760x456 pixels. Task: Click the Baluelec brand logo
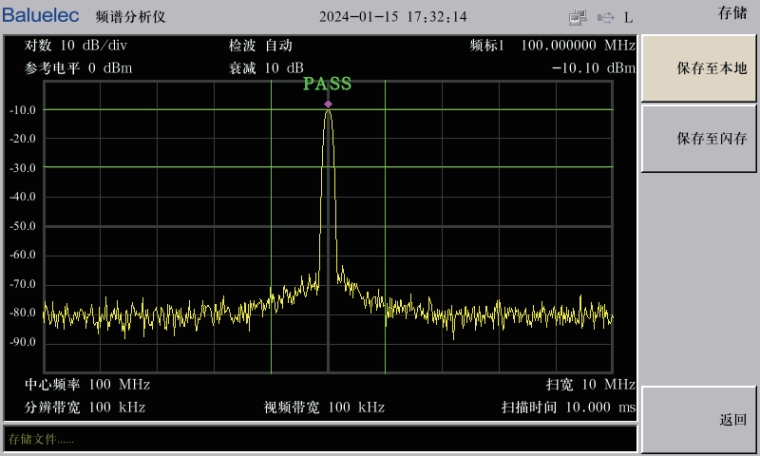[41, 16]
